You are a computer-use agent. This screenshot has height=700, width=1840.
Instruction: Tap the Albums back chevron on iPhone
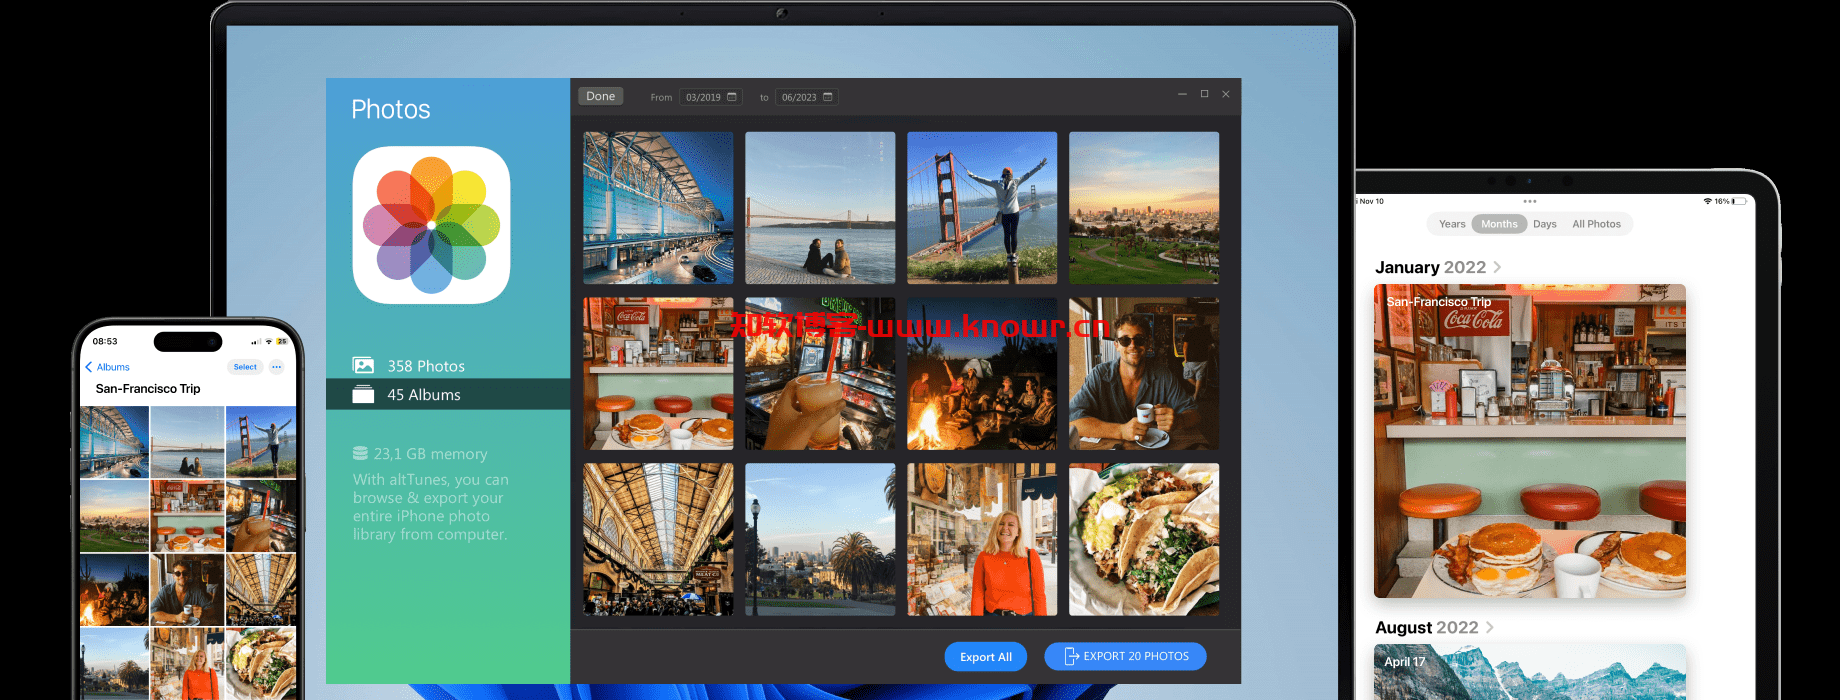[89, 367]
